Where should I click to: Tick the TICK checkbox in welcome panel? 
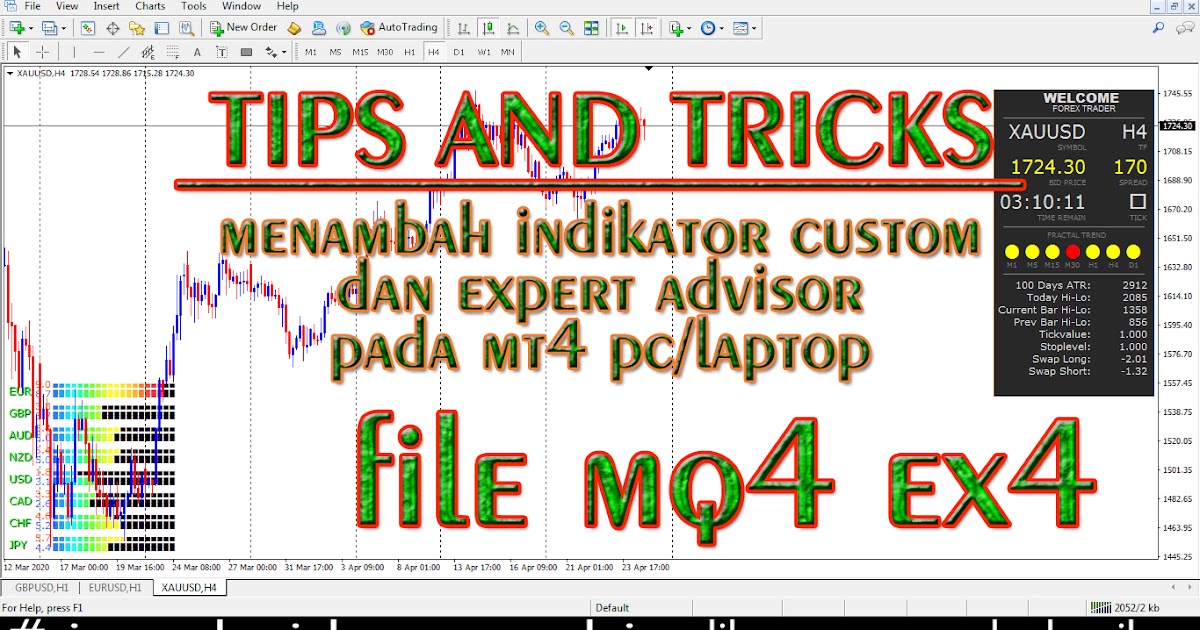click(1138, 201)
